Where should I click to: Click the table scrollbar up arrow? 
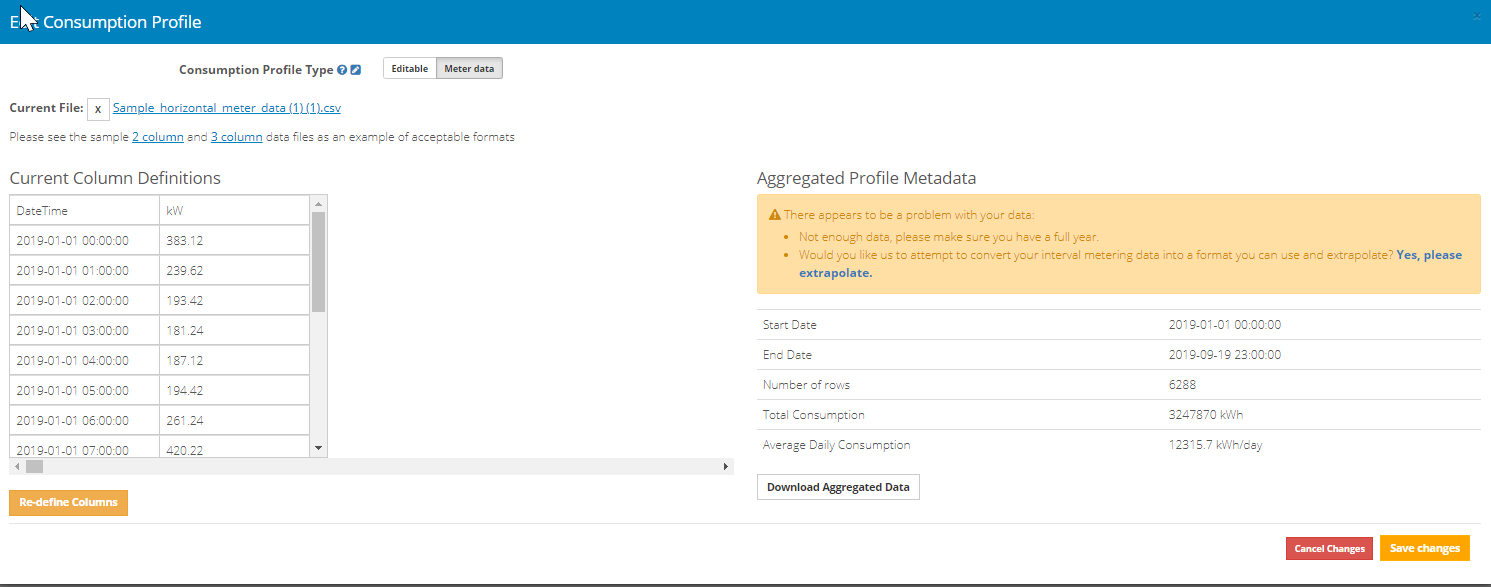click(319, 203)
